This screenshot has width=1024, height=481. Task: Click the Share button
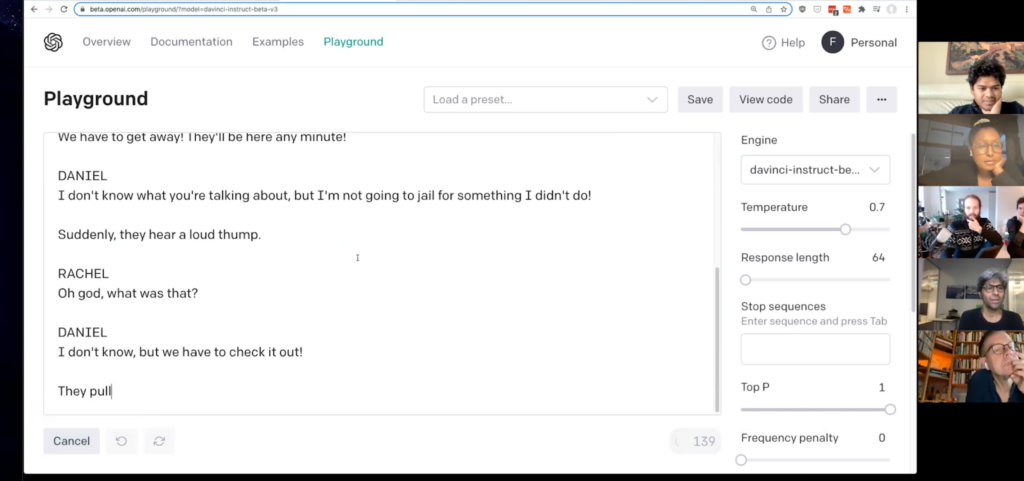pos(835,99)
